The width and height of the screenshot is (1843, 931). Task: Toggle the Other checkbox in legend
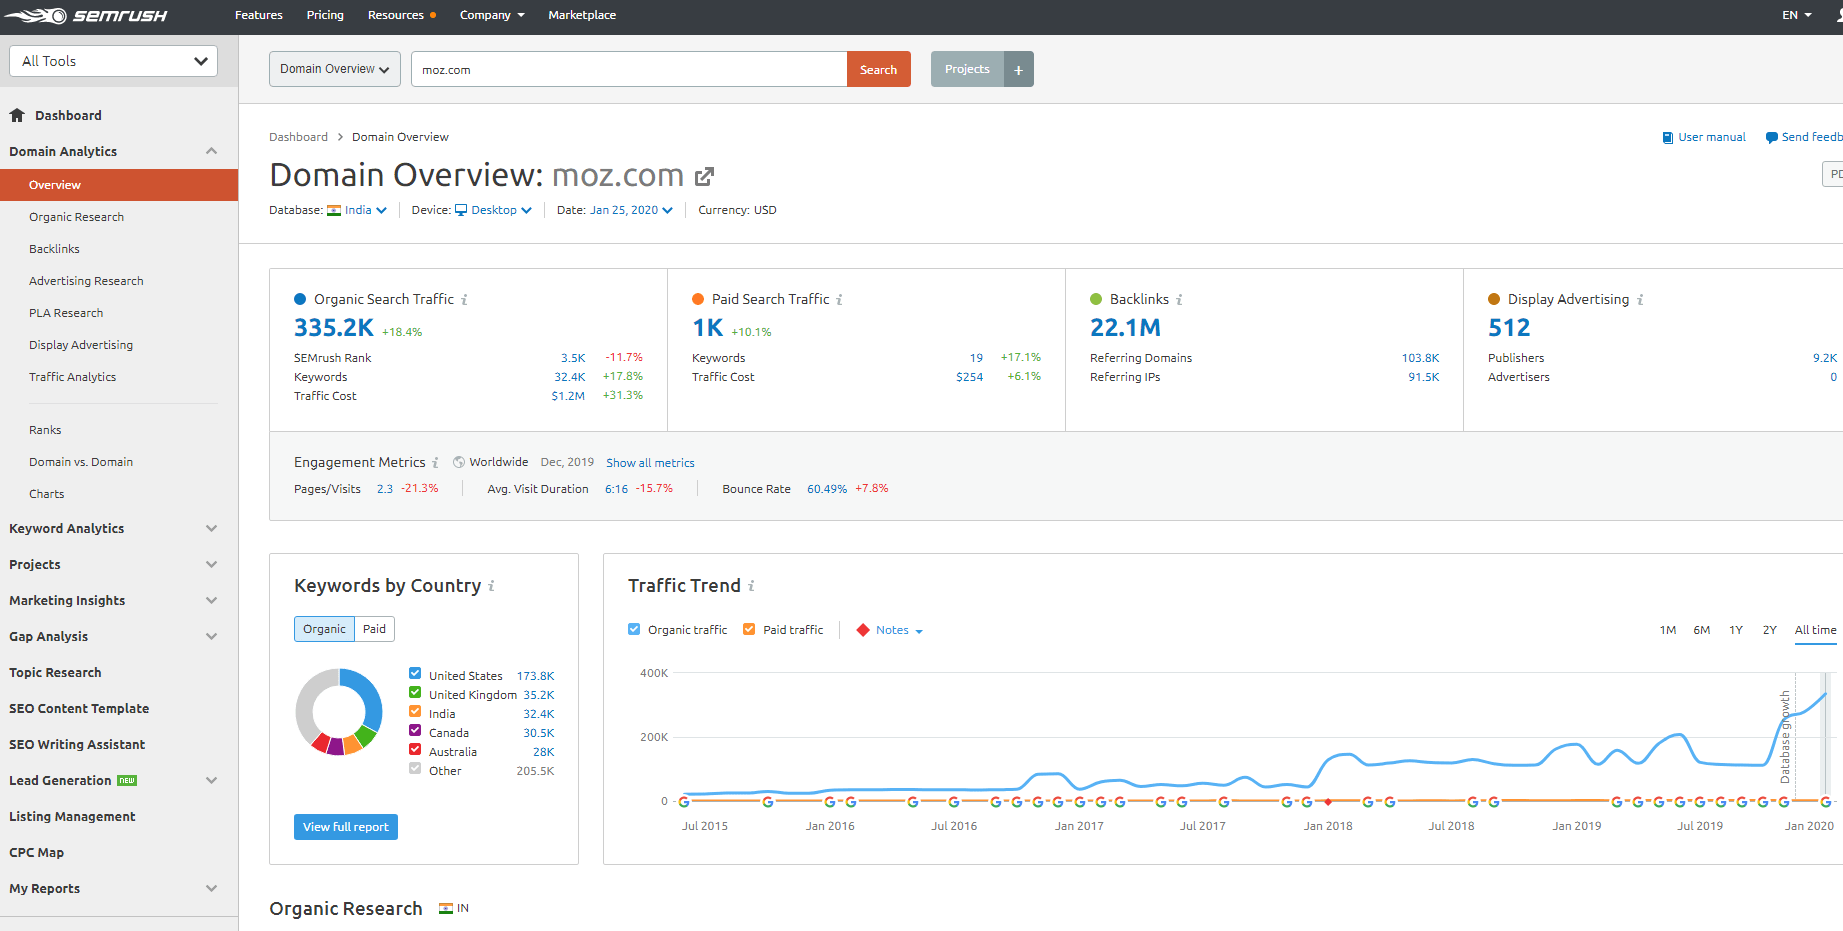(x=415, y=768)
